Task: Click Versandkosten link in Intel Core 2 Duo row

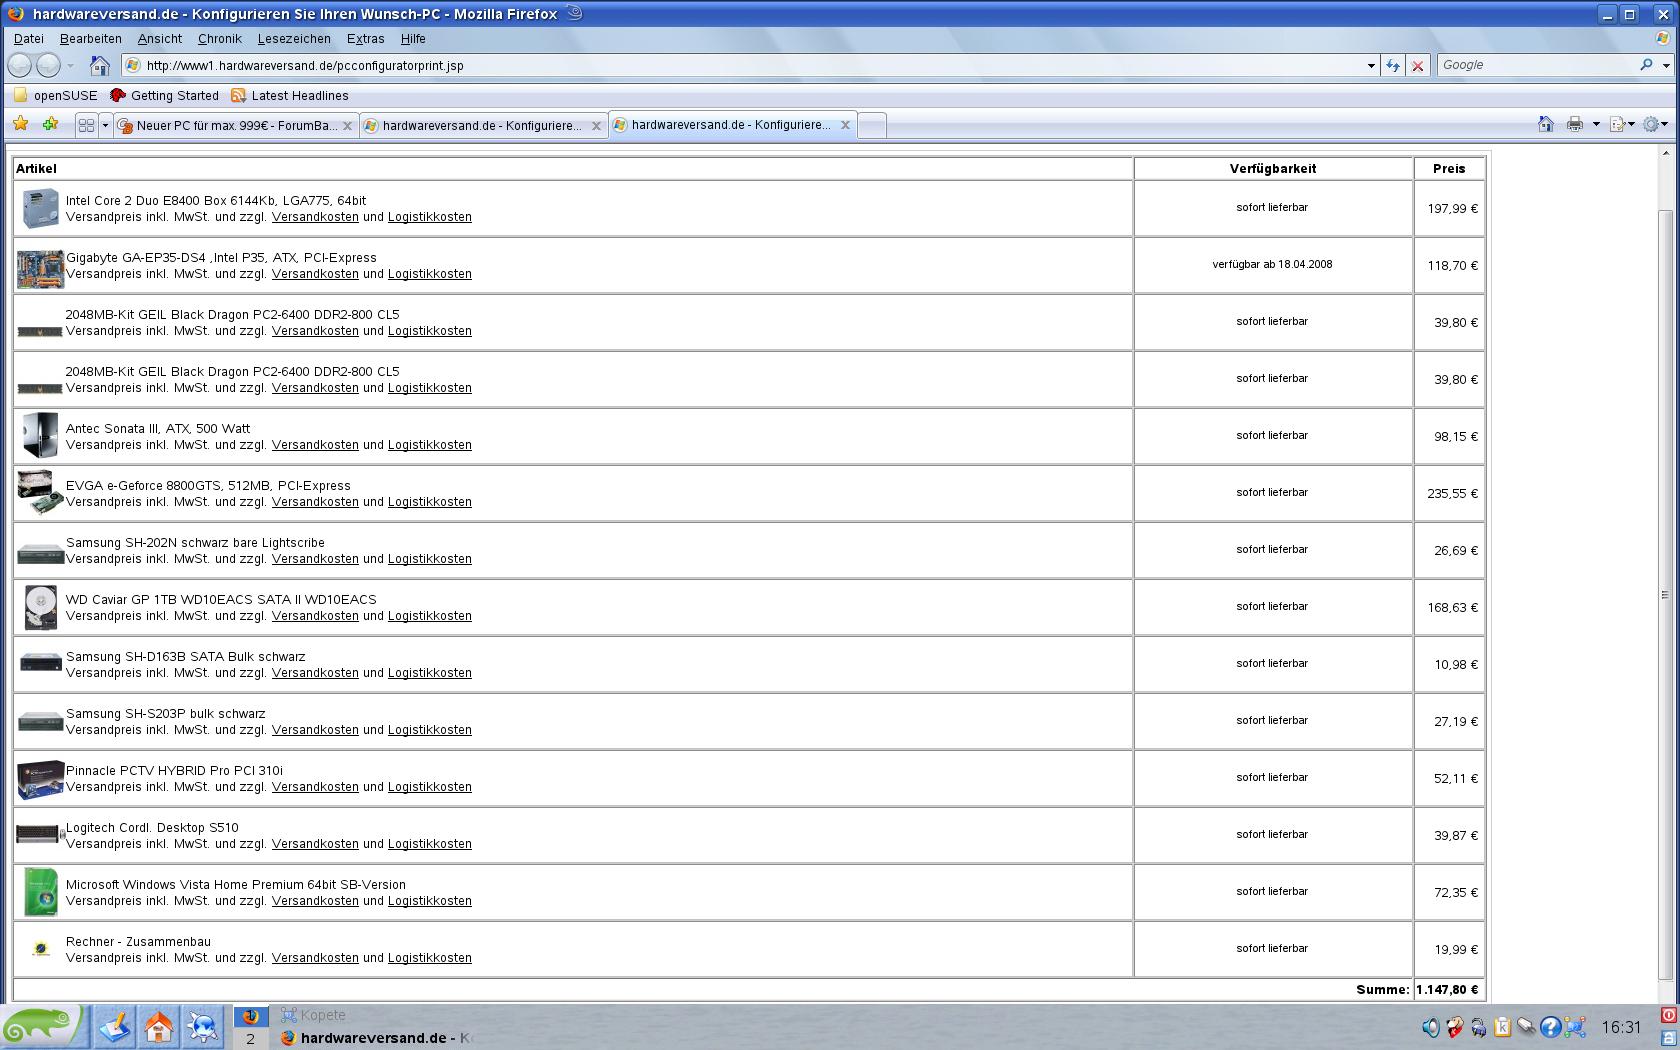Action: pyautogui.click(x=315, y=217)
